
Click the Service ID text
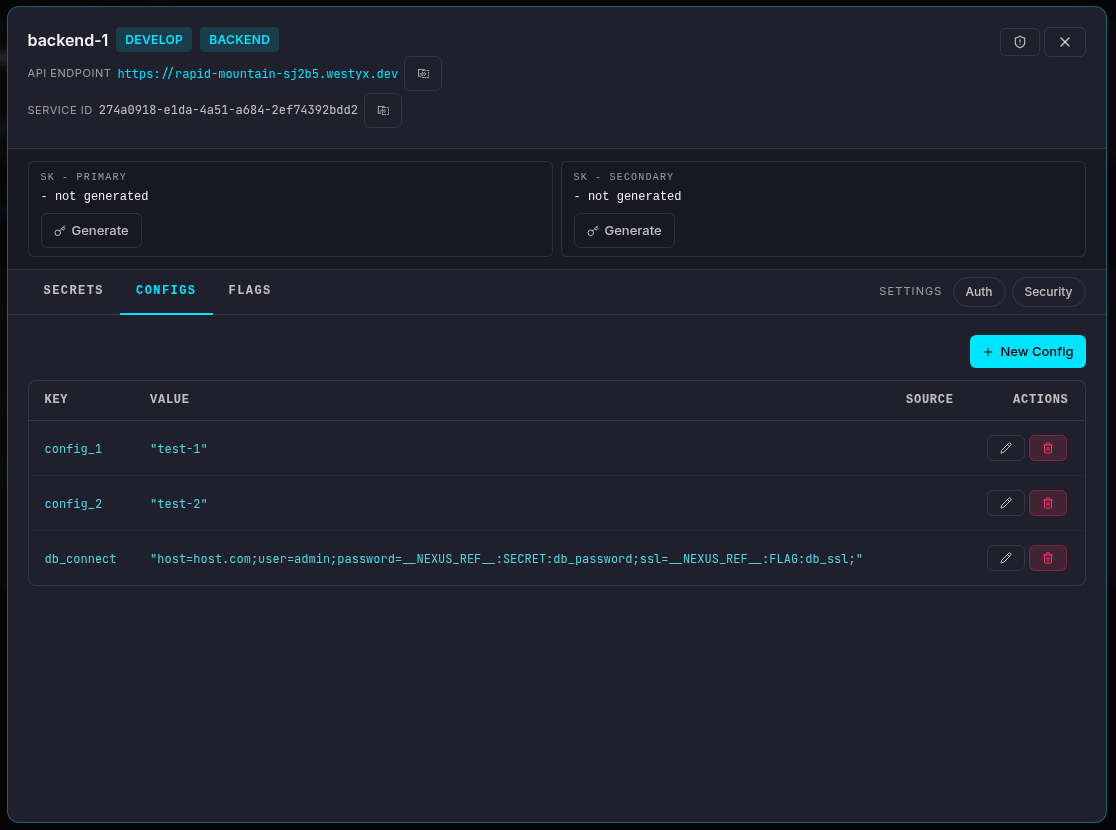coord(228,110)
